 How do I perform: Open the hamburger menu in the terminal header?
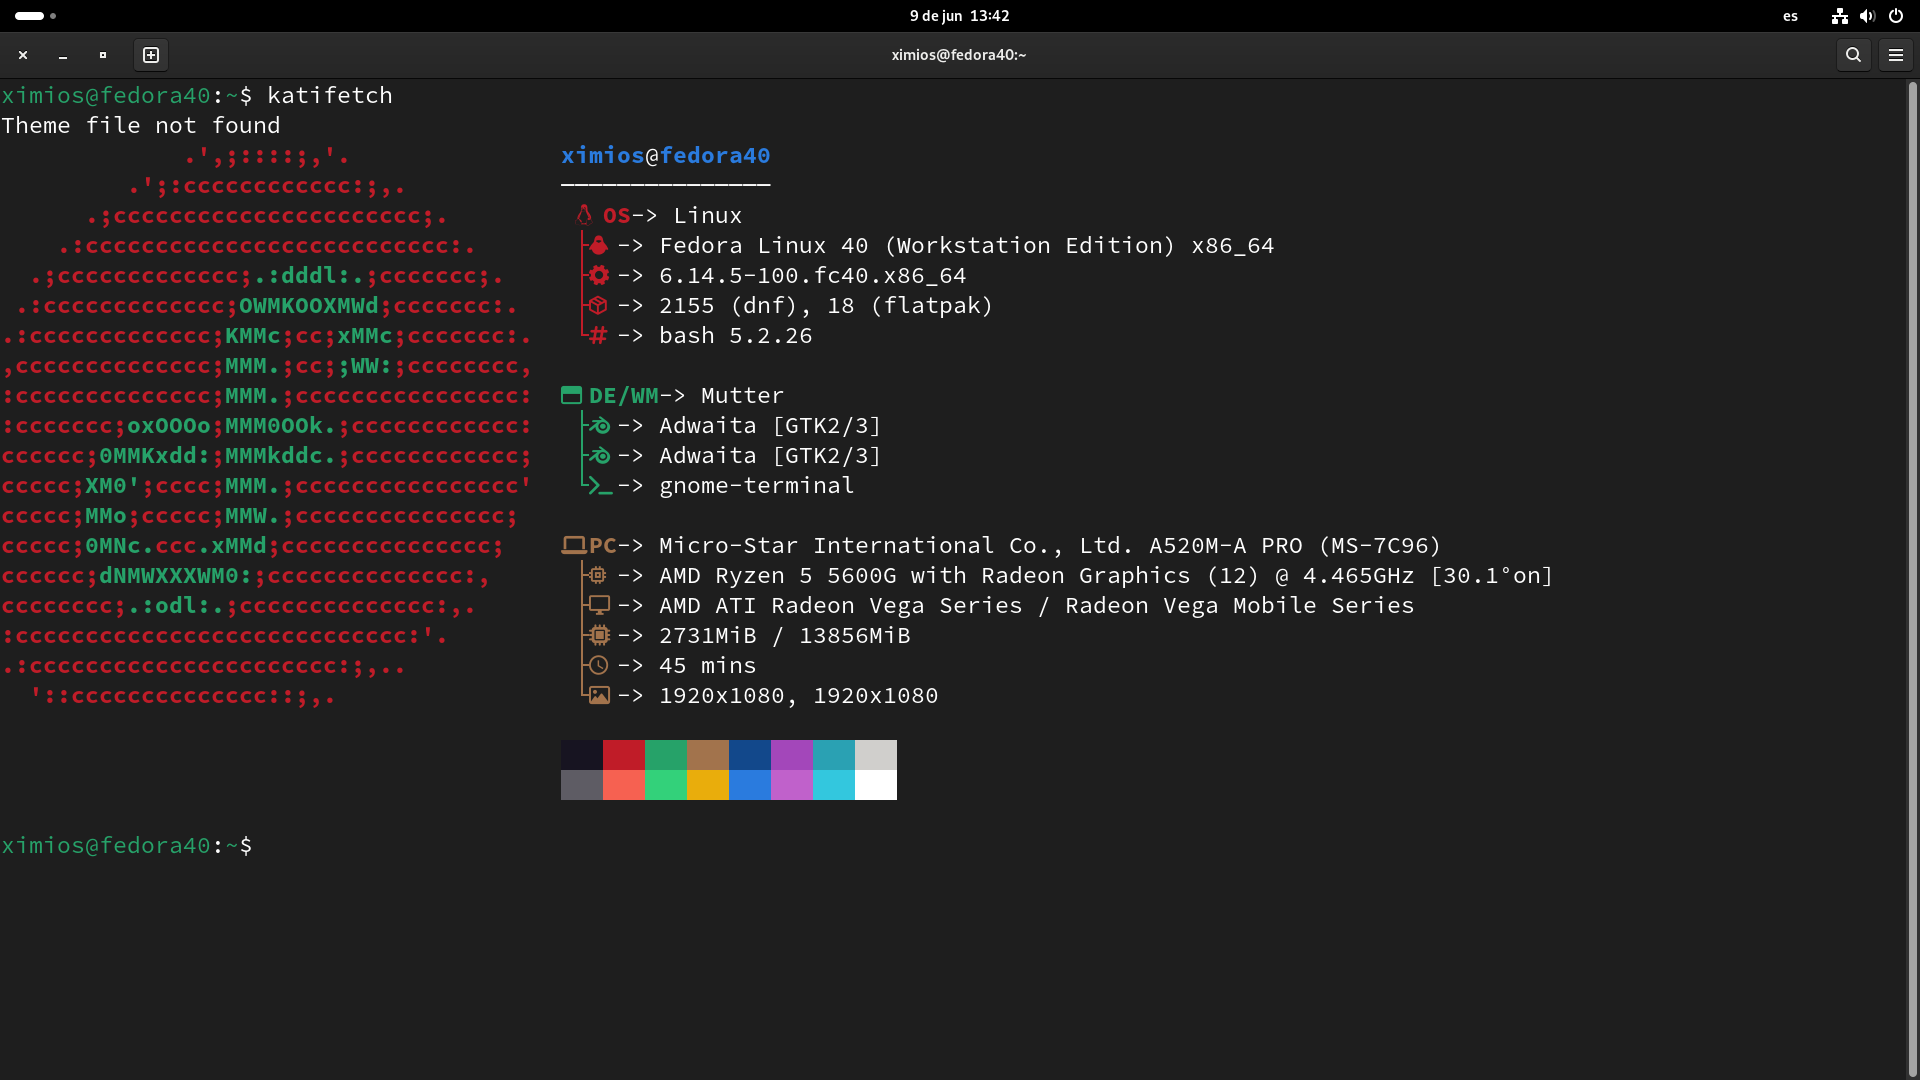[x=1895, y=55]
